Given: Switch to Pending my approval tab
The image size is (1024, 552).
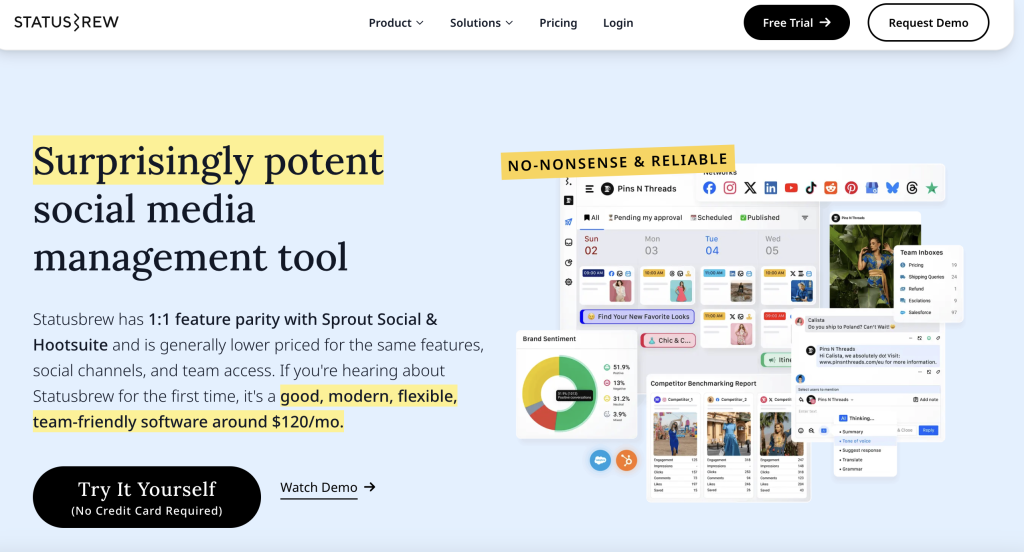Looking at the screenshot, I should point(645,218).
